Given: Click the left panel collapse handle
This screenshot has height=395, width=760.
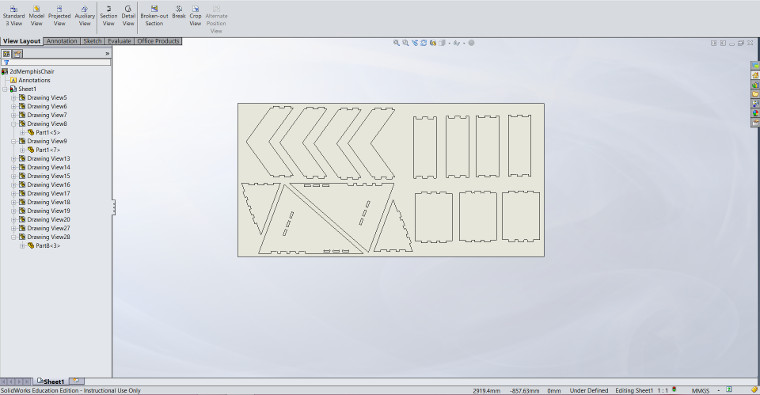Looking at the screenshot, I should coord(114,207).
